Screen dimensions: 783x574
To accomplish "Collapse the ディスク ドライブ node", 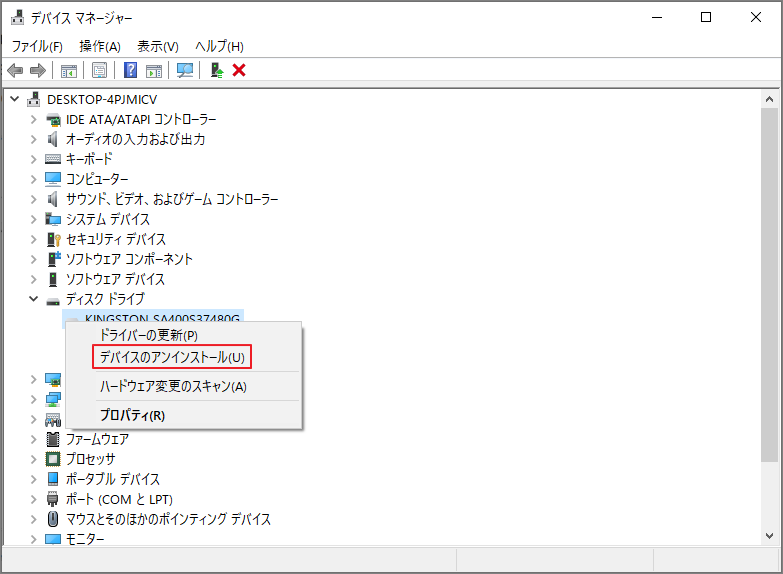I will click(33, 299).
